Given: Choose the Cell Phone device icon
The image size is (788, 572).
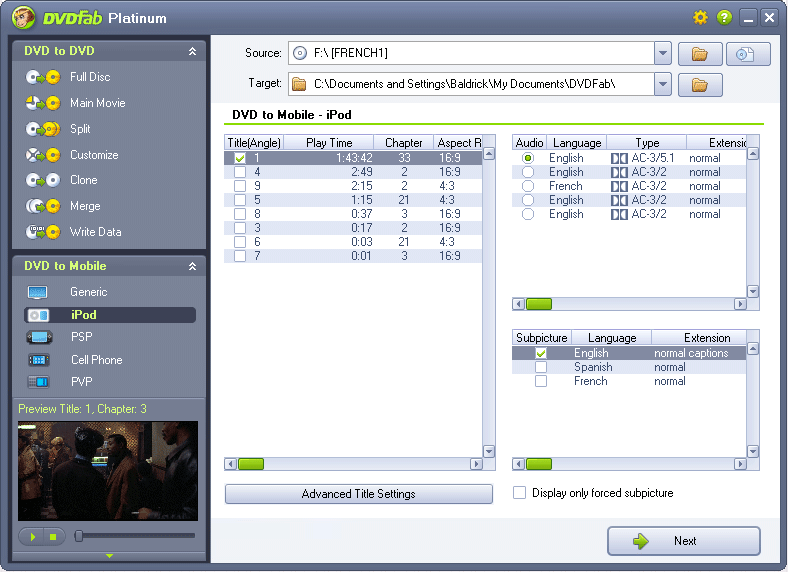Looking at the screenshot, I should tap(39, 360).
